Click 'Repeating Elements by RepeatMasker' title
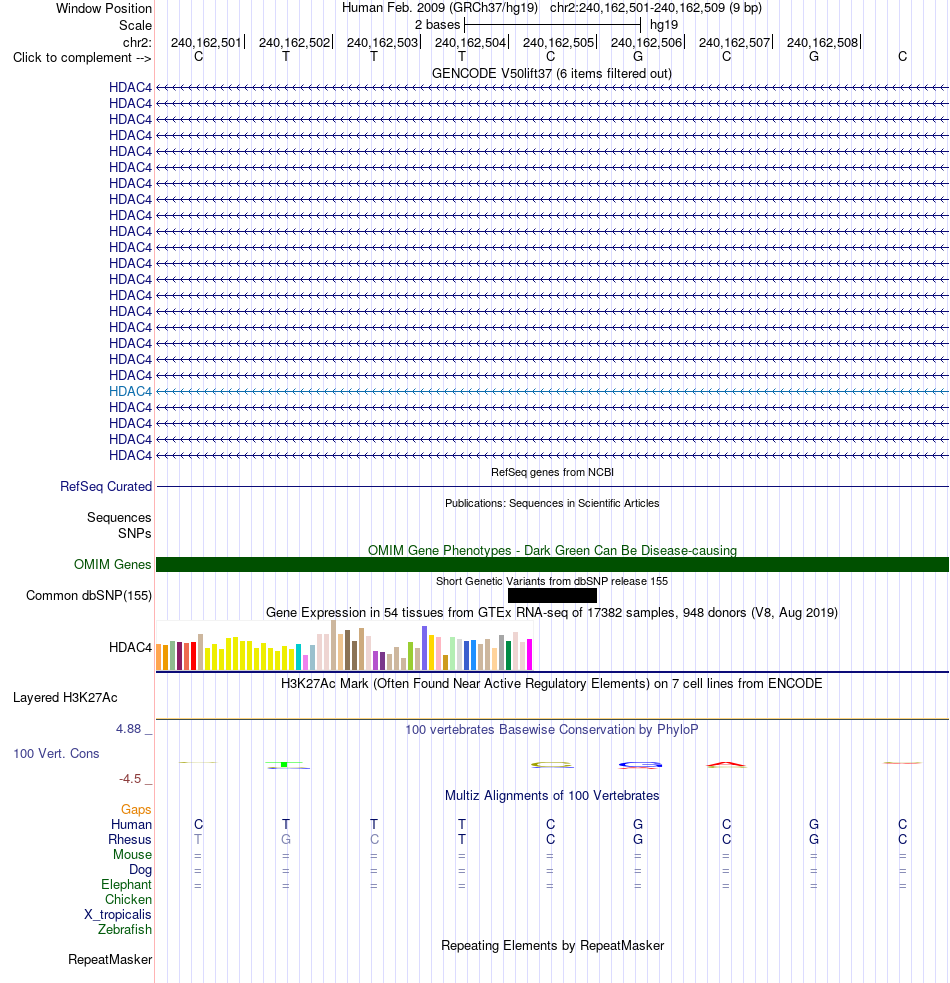 552,945
